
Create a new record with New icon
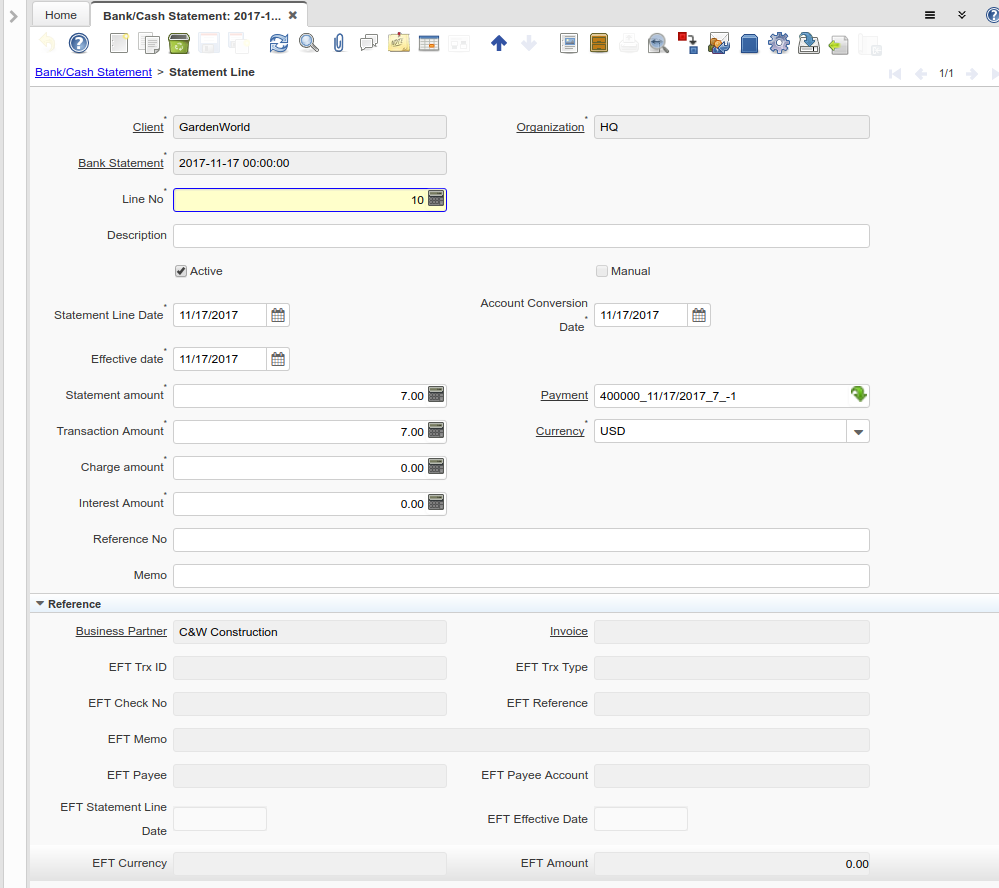point(119,43)
